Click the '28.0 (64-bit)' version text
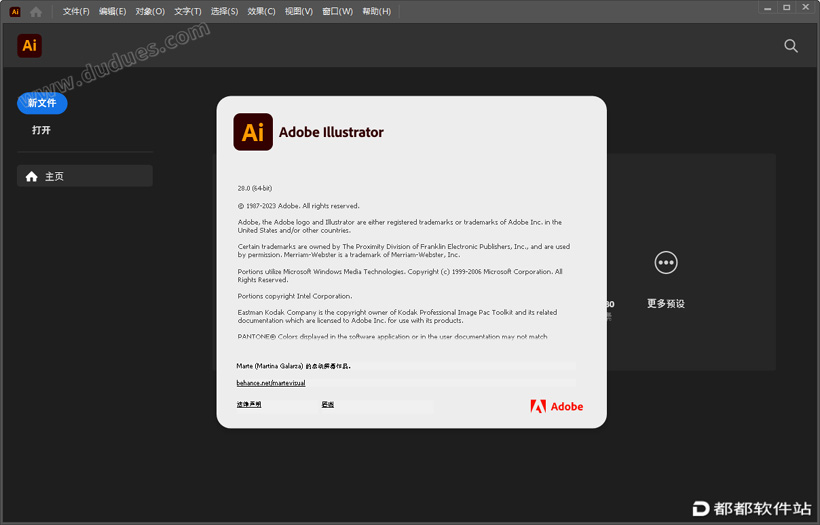Screen dimensions: 820x525 click(255, 188)
